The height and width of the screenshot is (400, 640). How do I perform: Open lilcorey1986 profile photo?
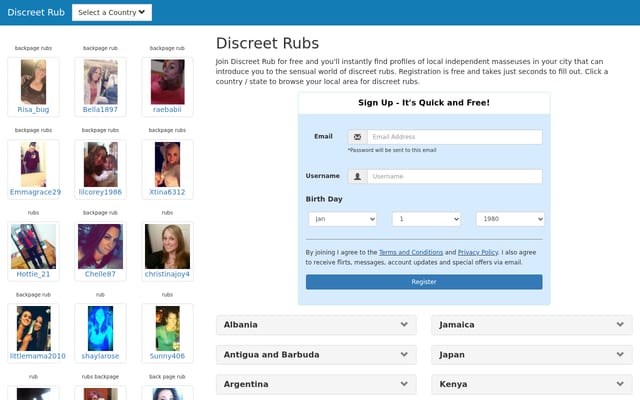pos(100,164)
